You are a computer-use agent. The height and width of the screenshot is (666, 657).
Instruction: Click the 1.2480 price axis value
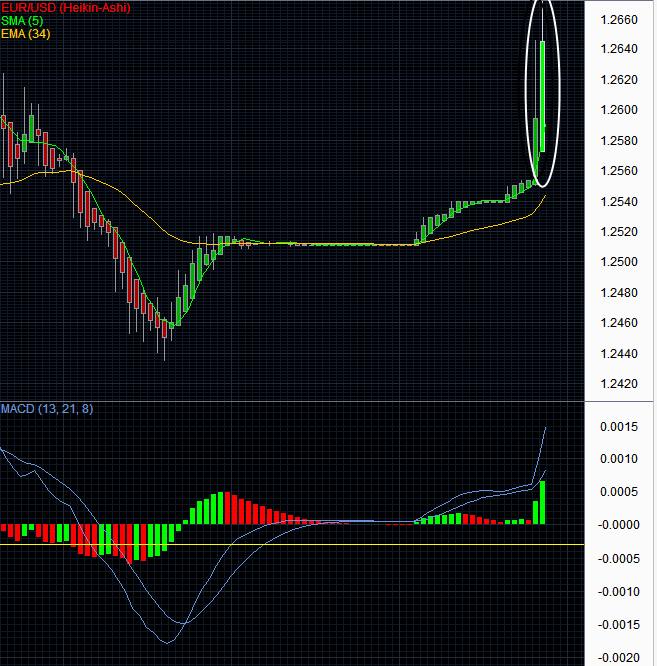(x=619, y=293)
